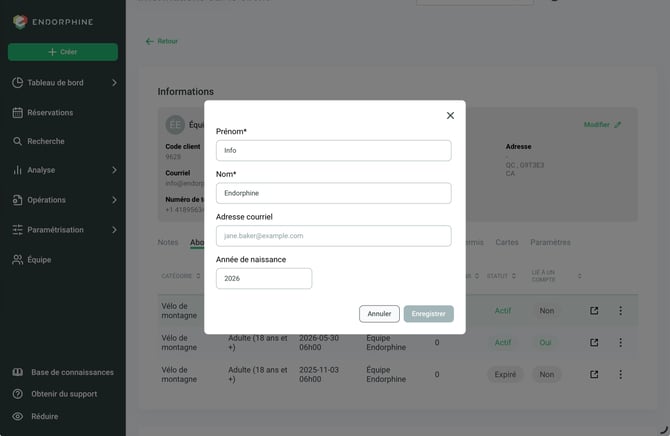The width and height of the screenshot is (670, 436).
Task: Open the Base de connaissances book icon
Action: (x=18, y=372)
